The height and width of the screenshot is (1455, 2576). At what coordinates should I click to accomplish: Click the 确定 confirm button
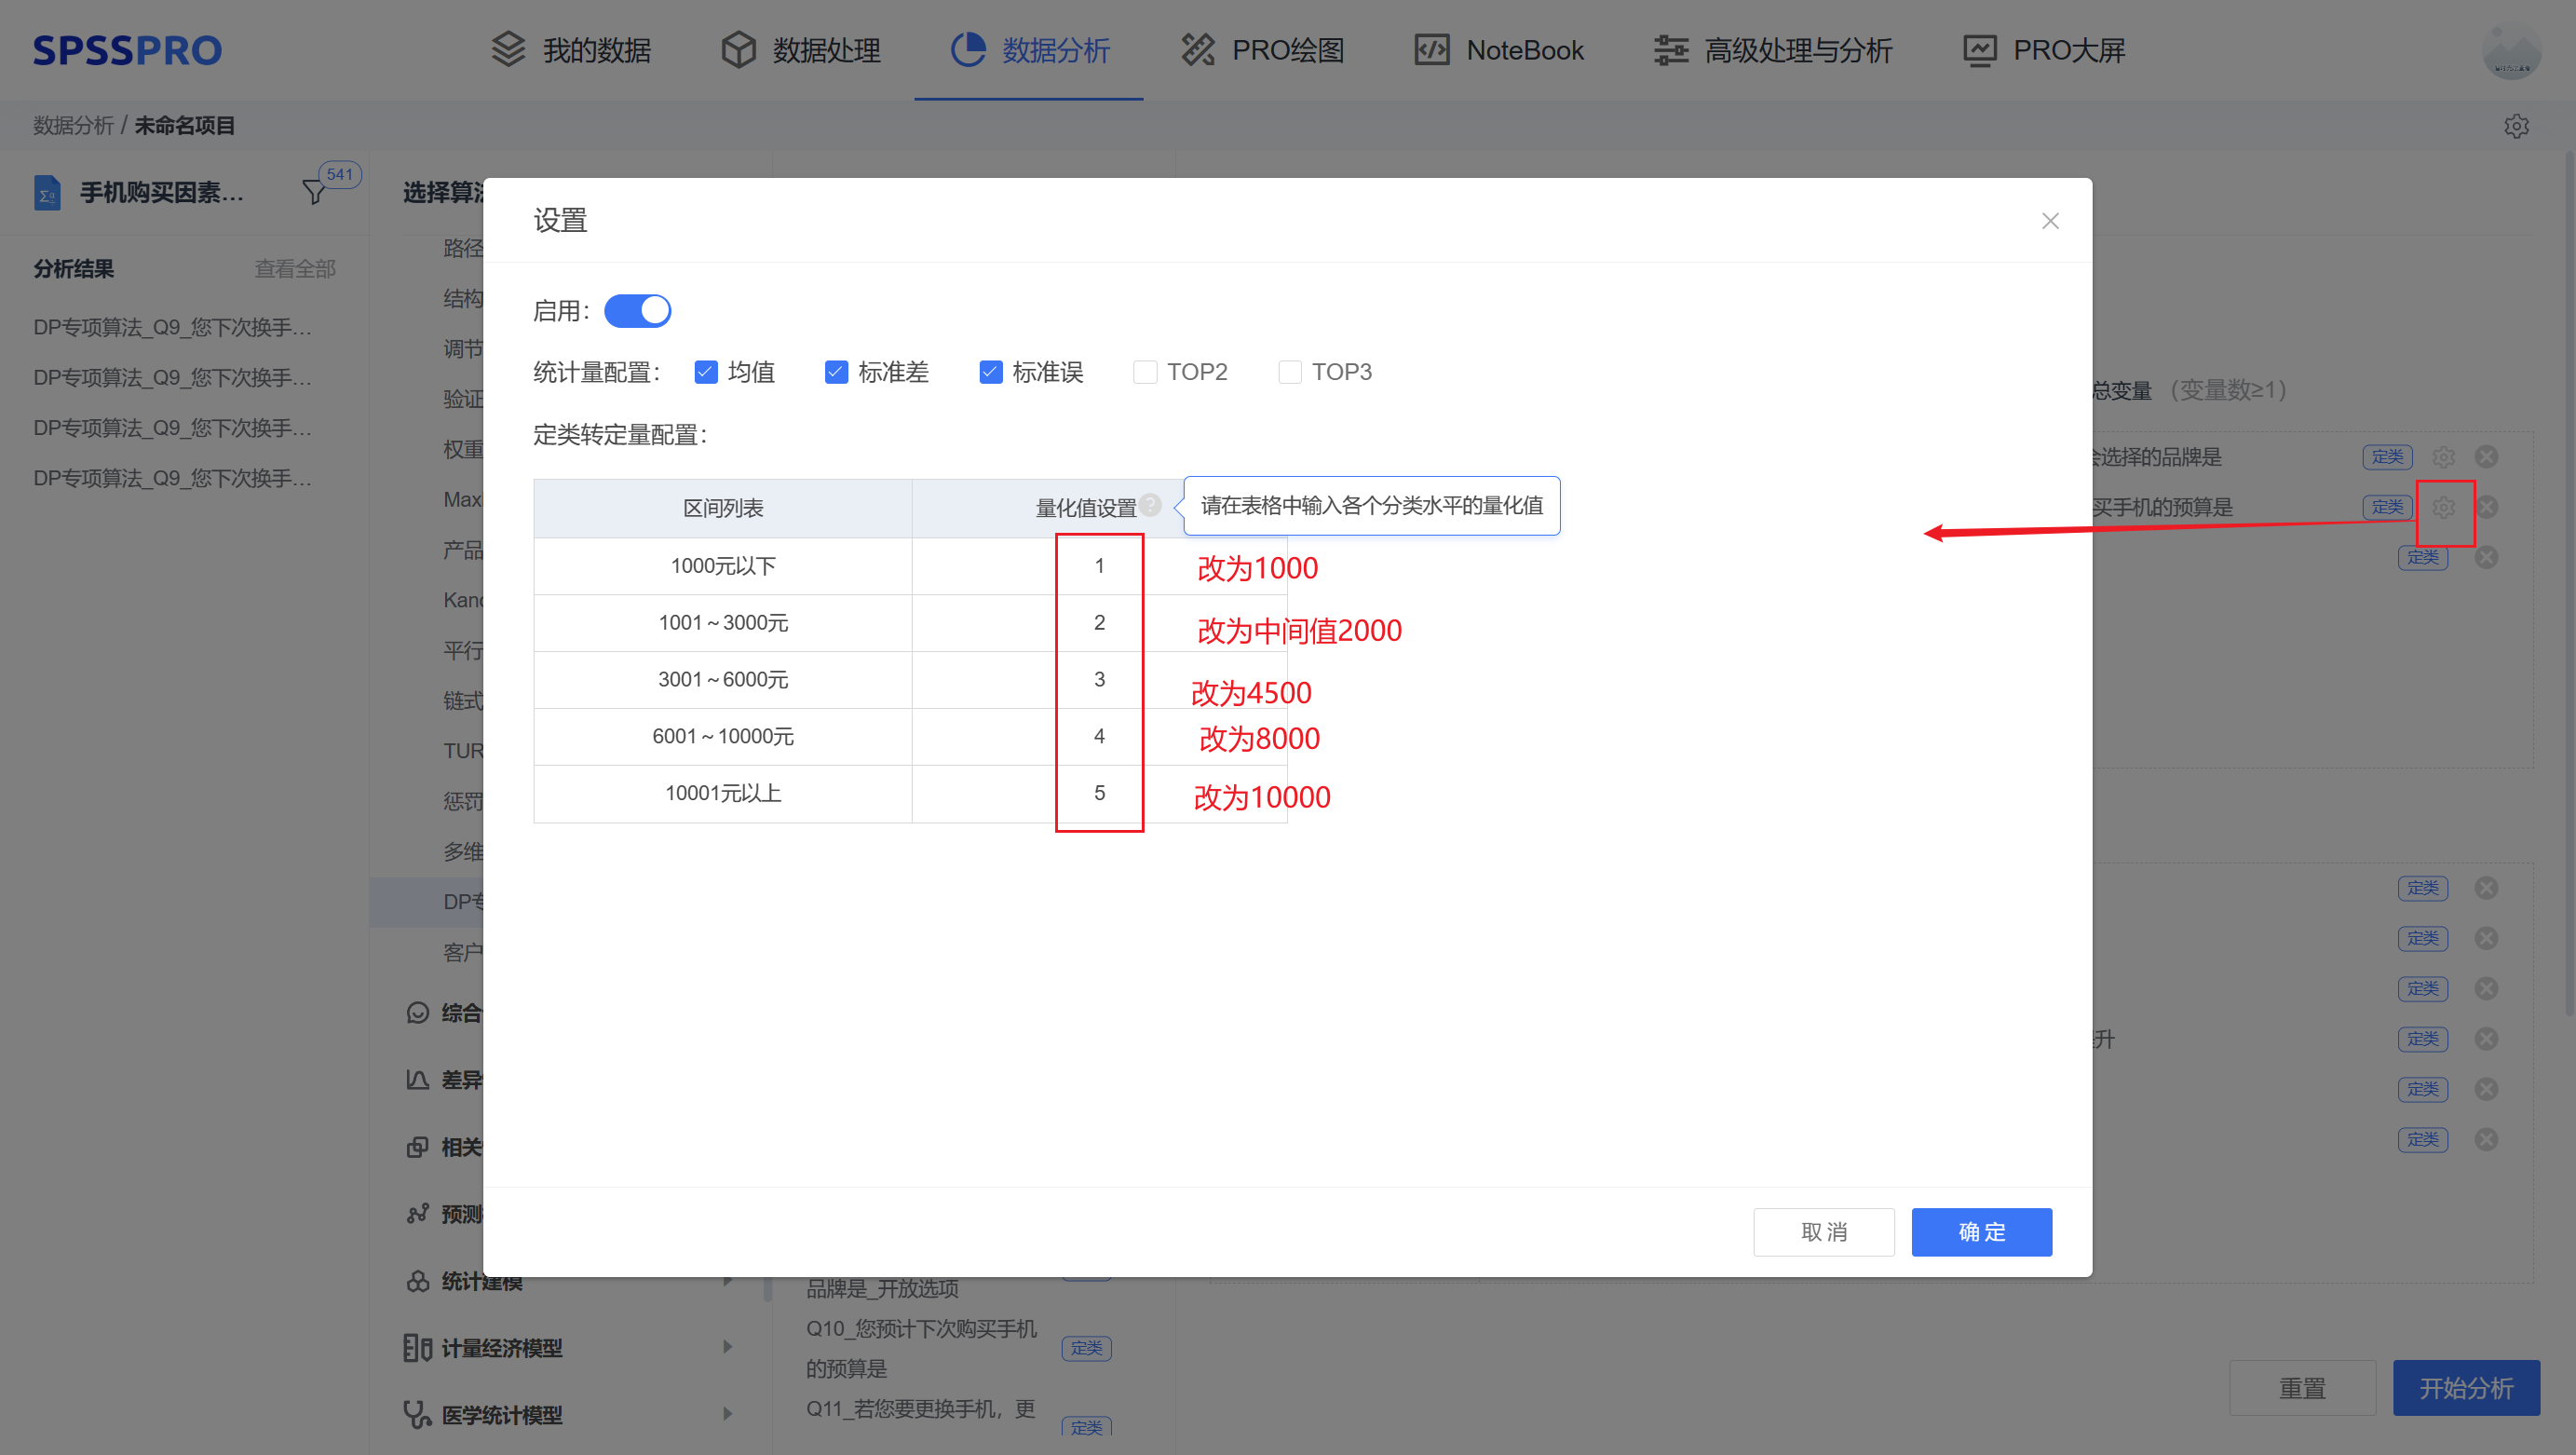click(x=1981, y=1231)
